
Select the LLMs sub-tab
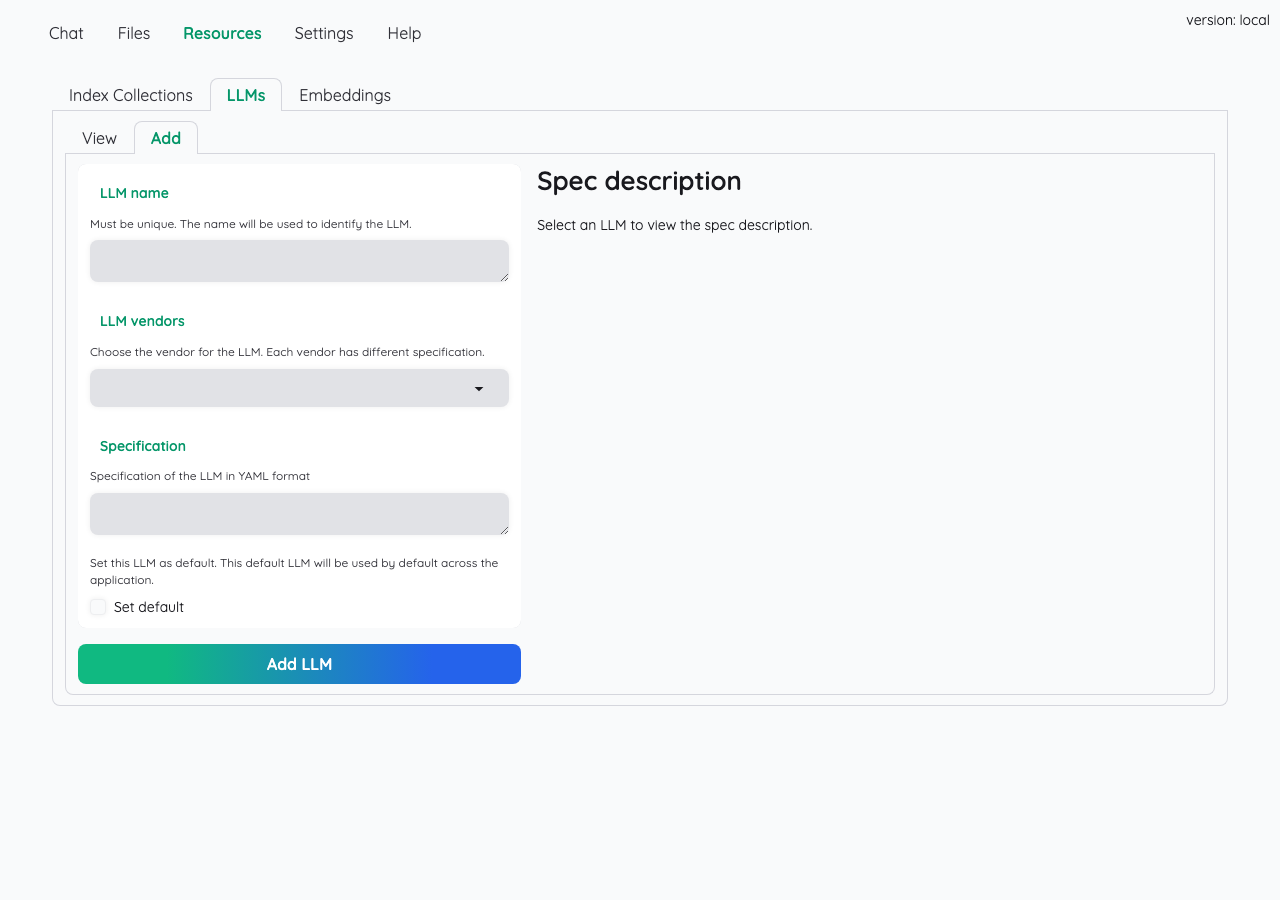[246, 95]
